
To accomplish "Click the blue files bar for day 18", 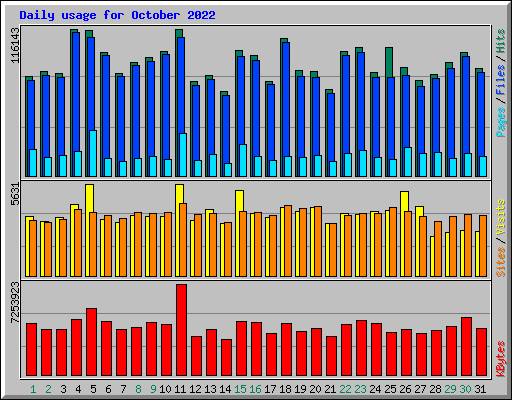I will tap(286, 99).
